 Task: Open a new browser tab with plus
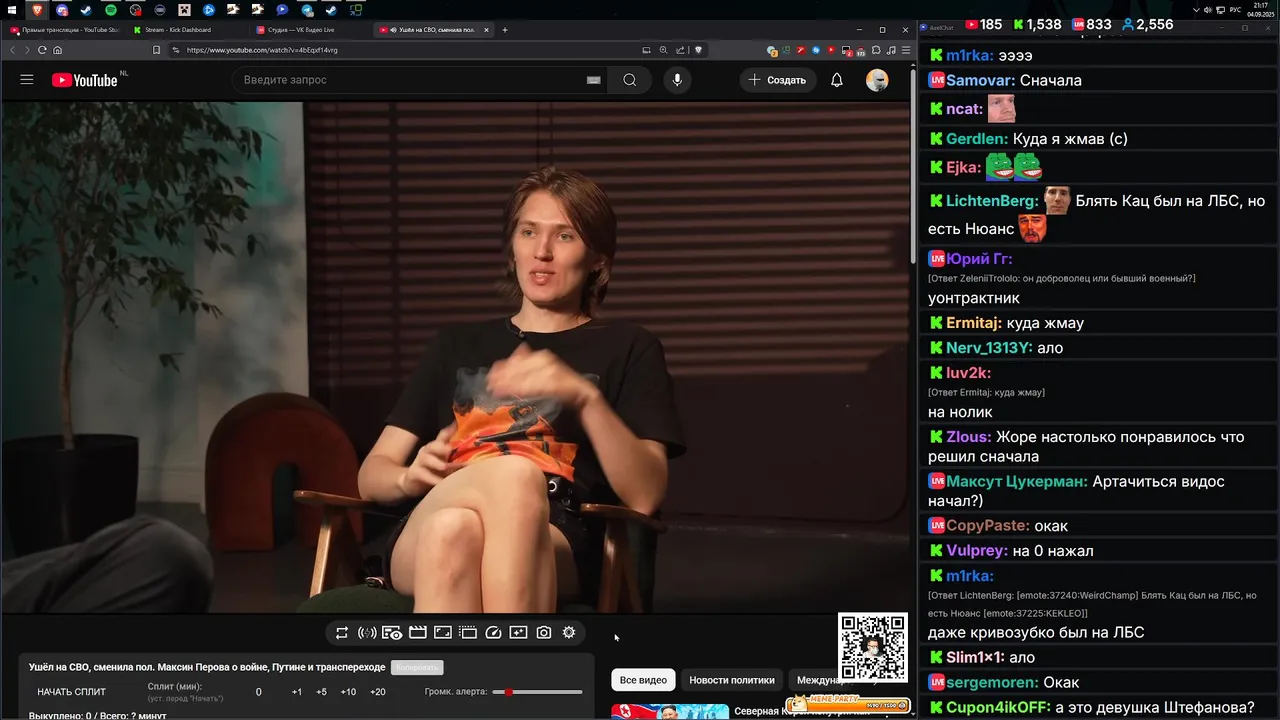(x=505, y=30)
